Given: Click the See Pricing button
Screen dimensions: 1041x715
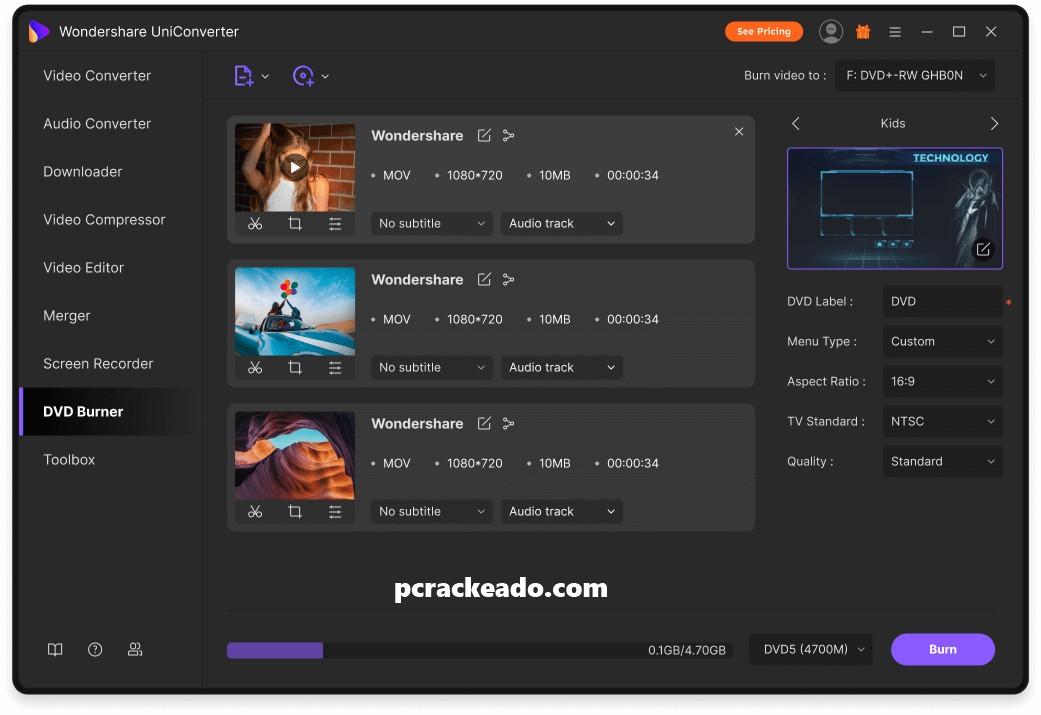Looking at the screenshot, I should point(763,32).
